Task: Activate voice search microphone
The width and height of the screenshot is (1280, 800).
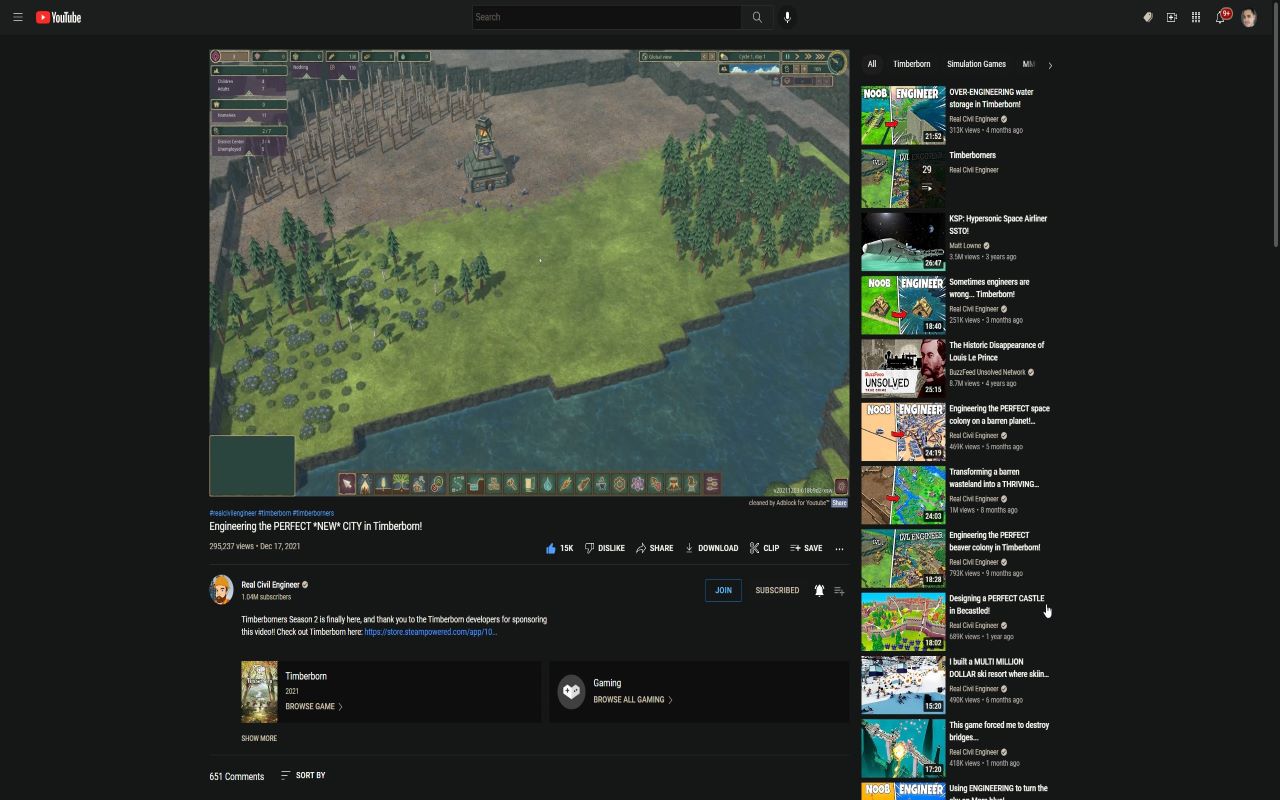Action: click(x=787, y=17)
